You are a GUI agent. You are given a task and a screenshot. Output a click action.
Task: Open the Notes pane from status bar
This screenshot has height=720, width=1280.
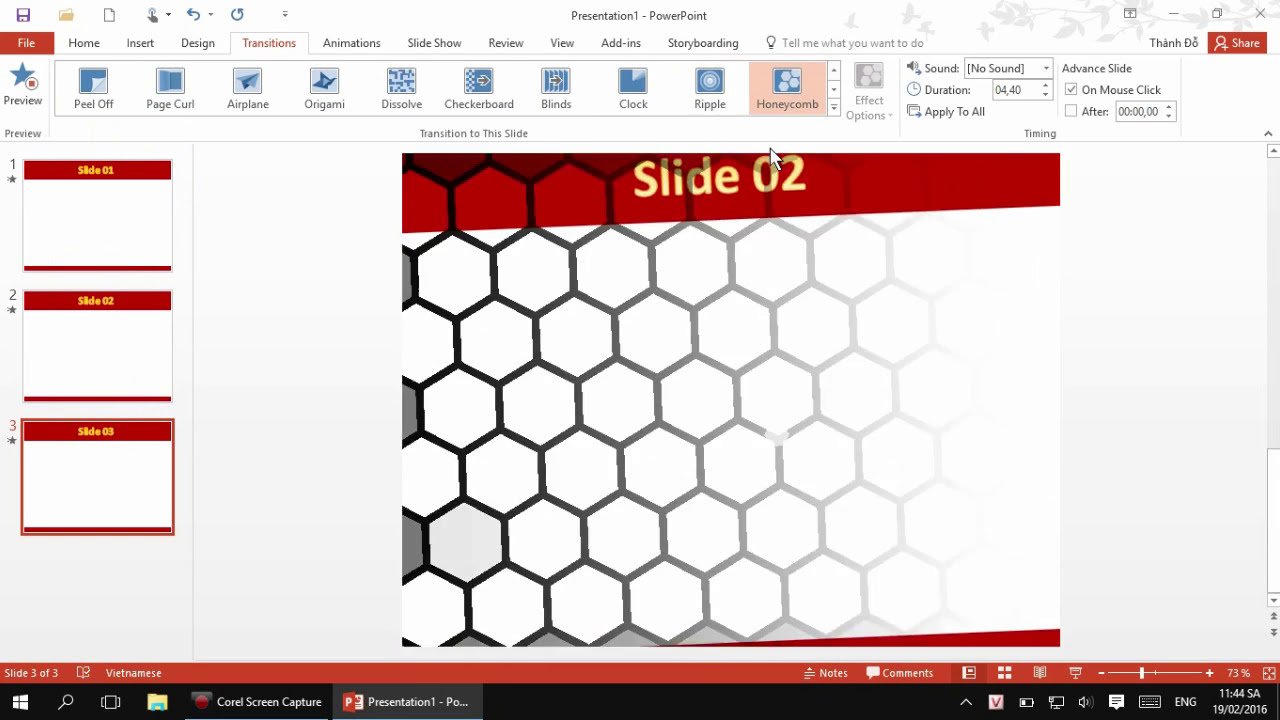pos(825,673)
